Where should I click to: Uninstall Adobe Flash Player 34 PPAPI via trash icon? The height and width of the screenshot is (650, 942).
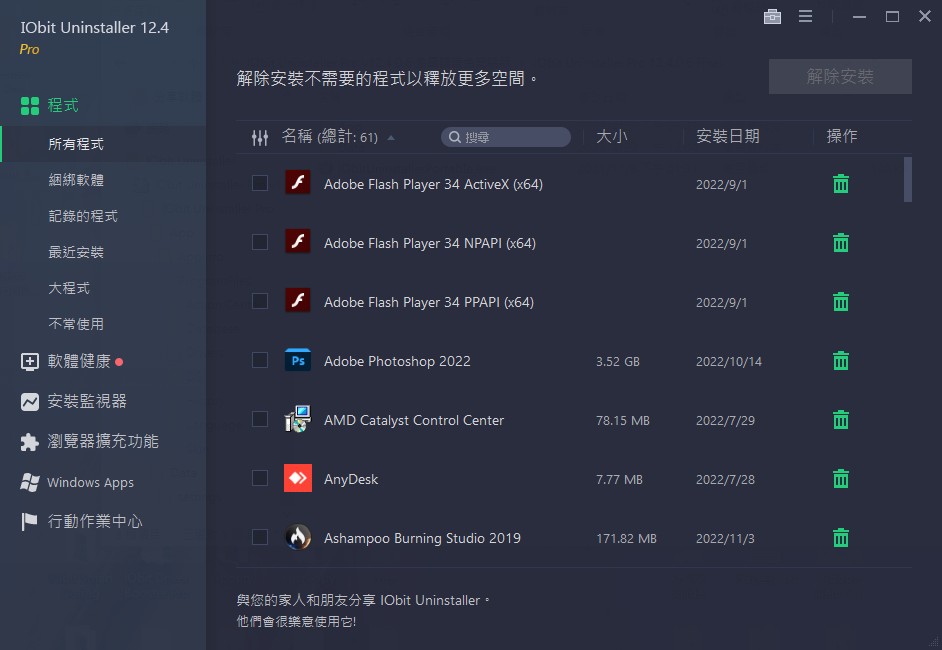point(840,302)
